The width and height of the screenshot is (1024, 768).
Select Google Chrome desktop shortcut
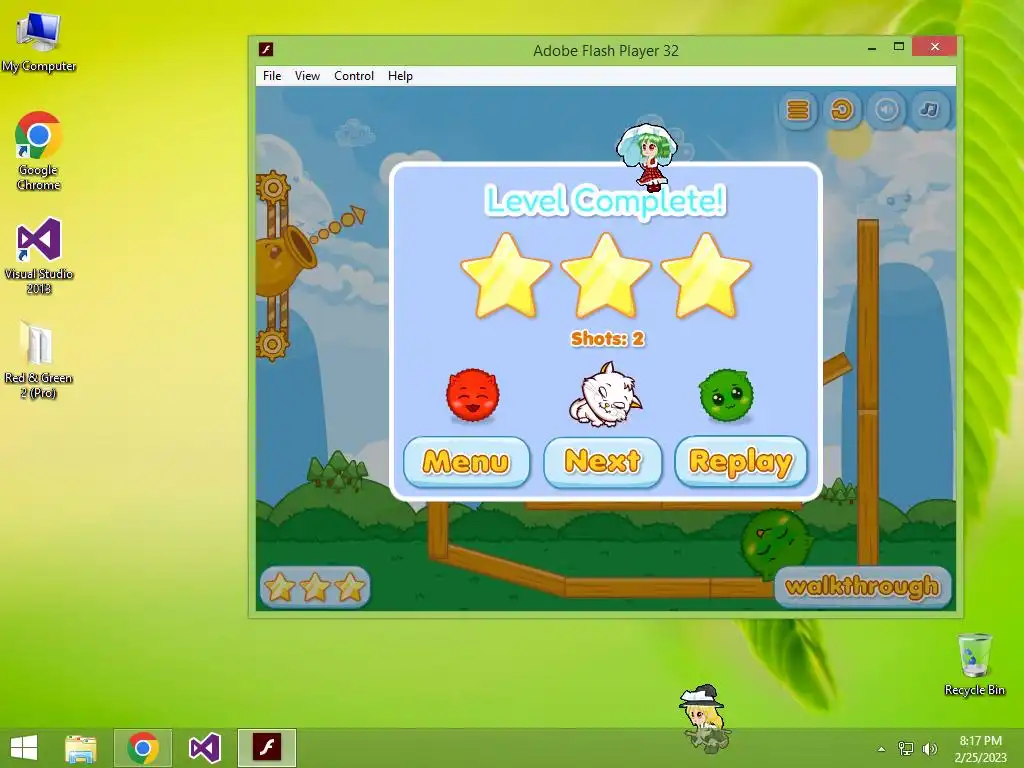click(x=39, y=151)
